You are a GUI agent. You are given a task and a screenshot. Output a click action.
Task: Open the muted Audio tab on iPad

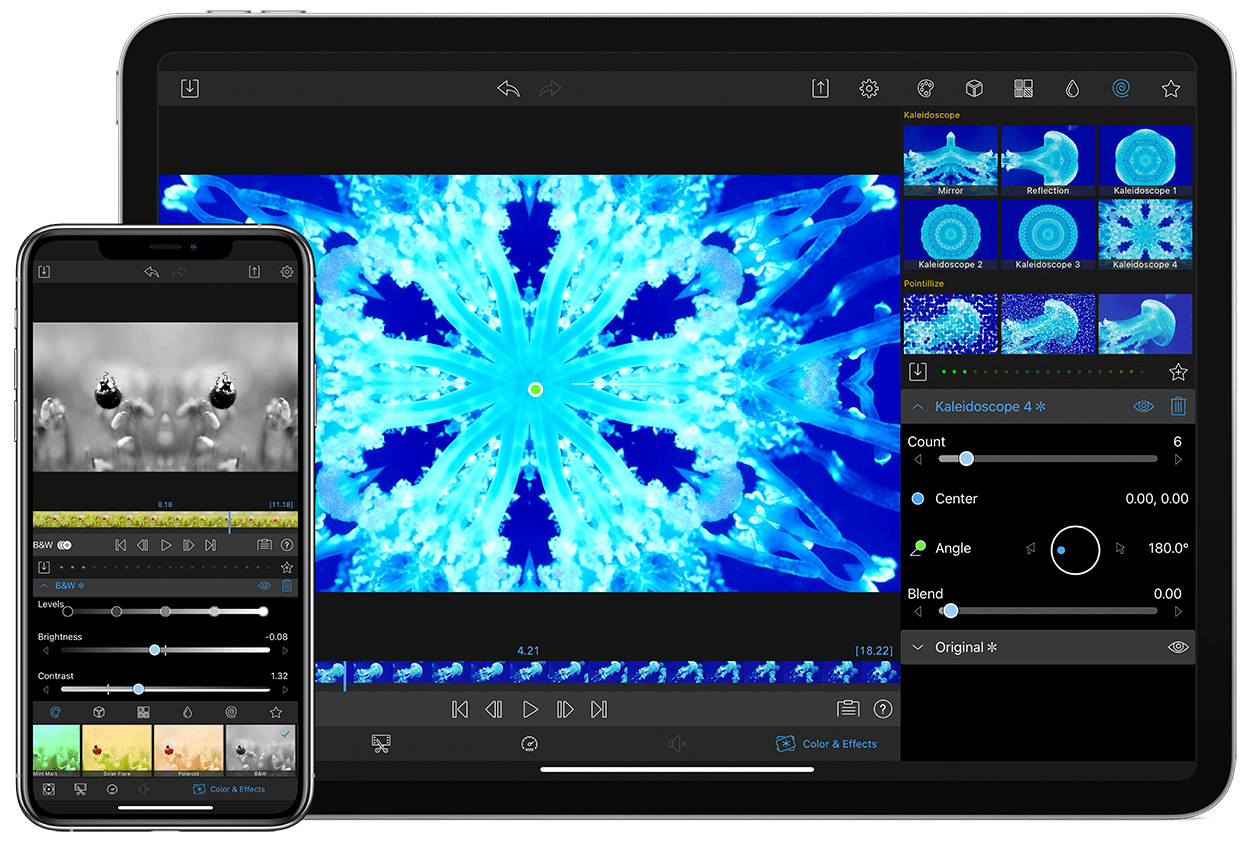click(x=677, y=743)
